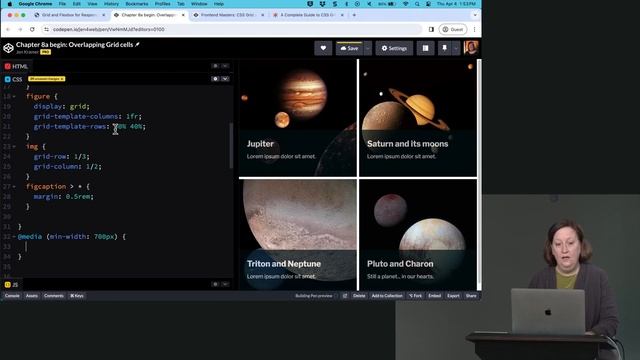This screenshot has width=640, height=360.
Task: Open the user avatar menu
Action: (x=471, y=48)
